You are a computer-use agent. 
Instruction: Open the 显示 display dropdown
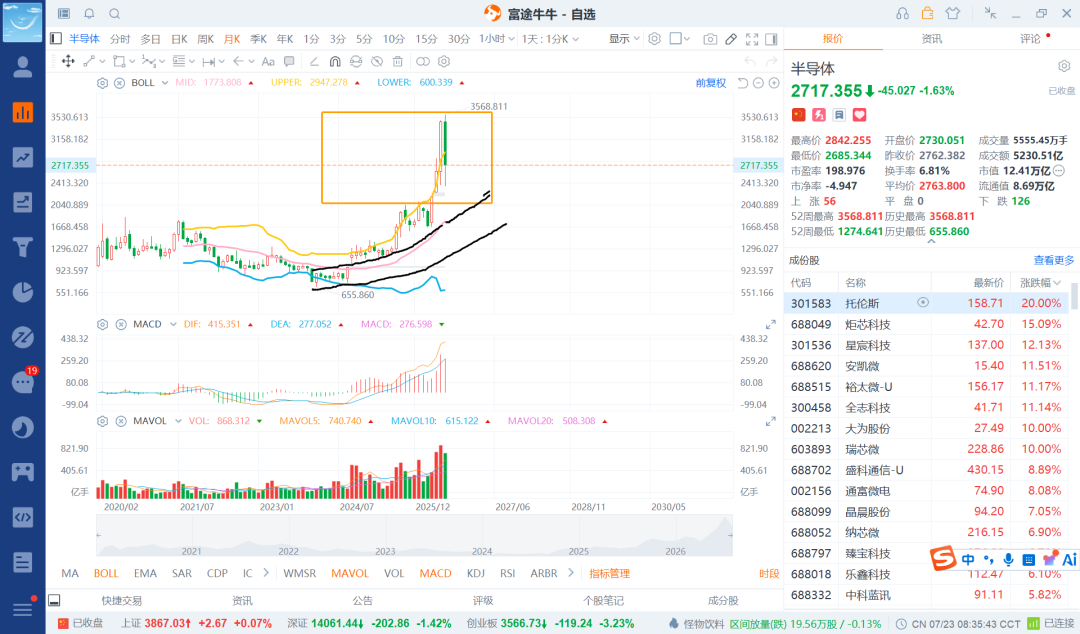[624, 39]
